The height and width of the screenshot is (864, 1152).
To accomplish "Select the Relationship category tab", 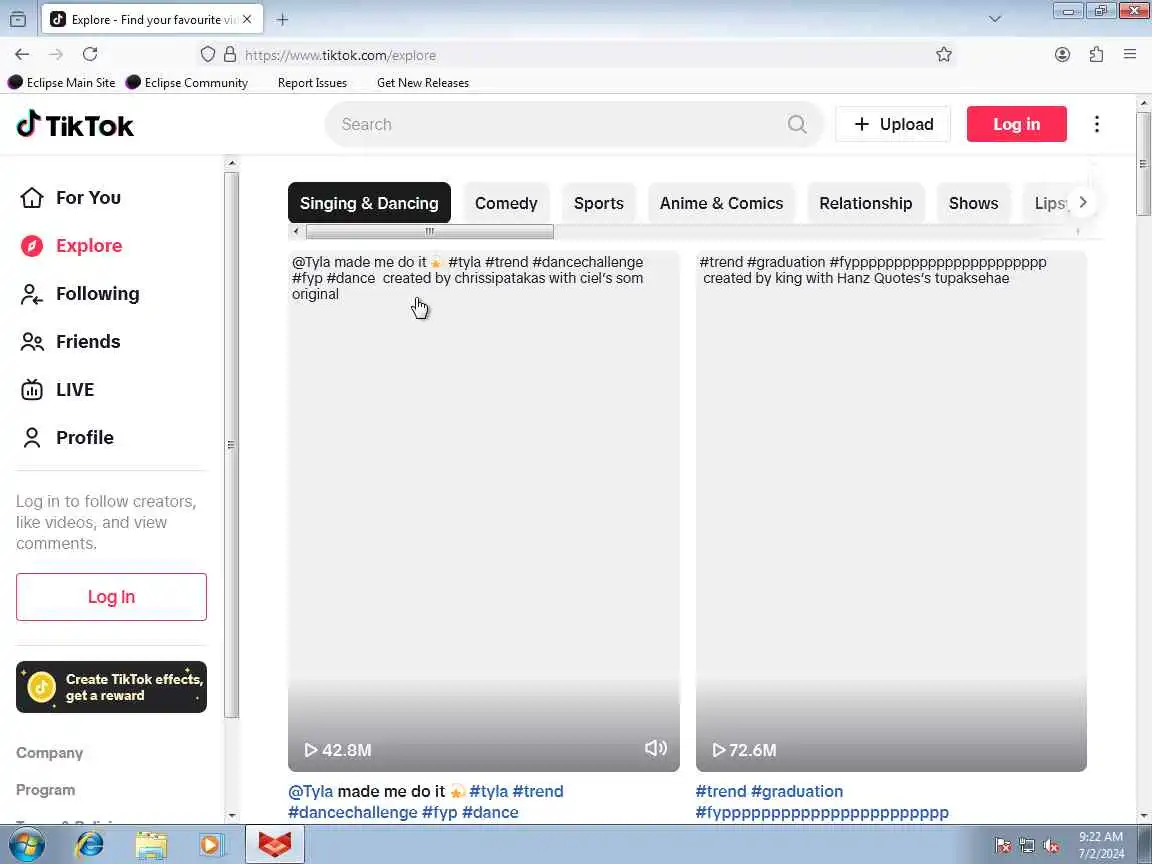I will [x=865, y=203].
